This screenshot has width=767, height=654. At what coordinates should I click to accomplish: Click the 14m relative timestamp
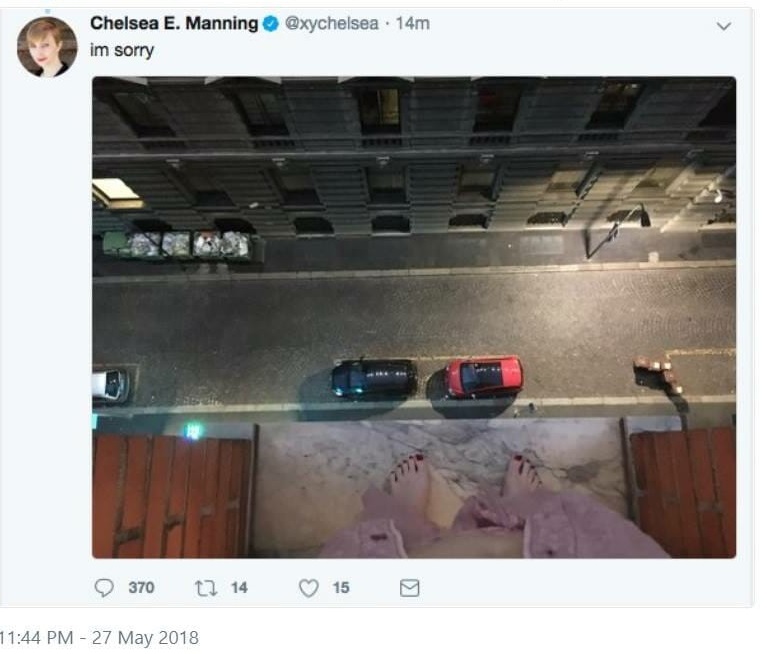(413, 23)
